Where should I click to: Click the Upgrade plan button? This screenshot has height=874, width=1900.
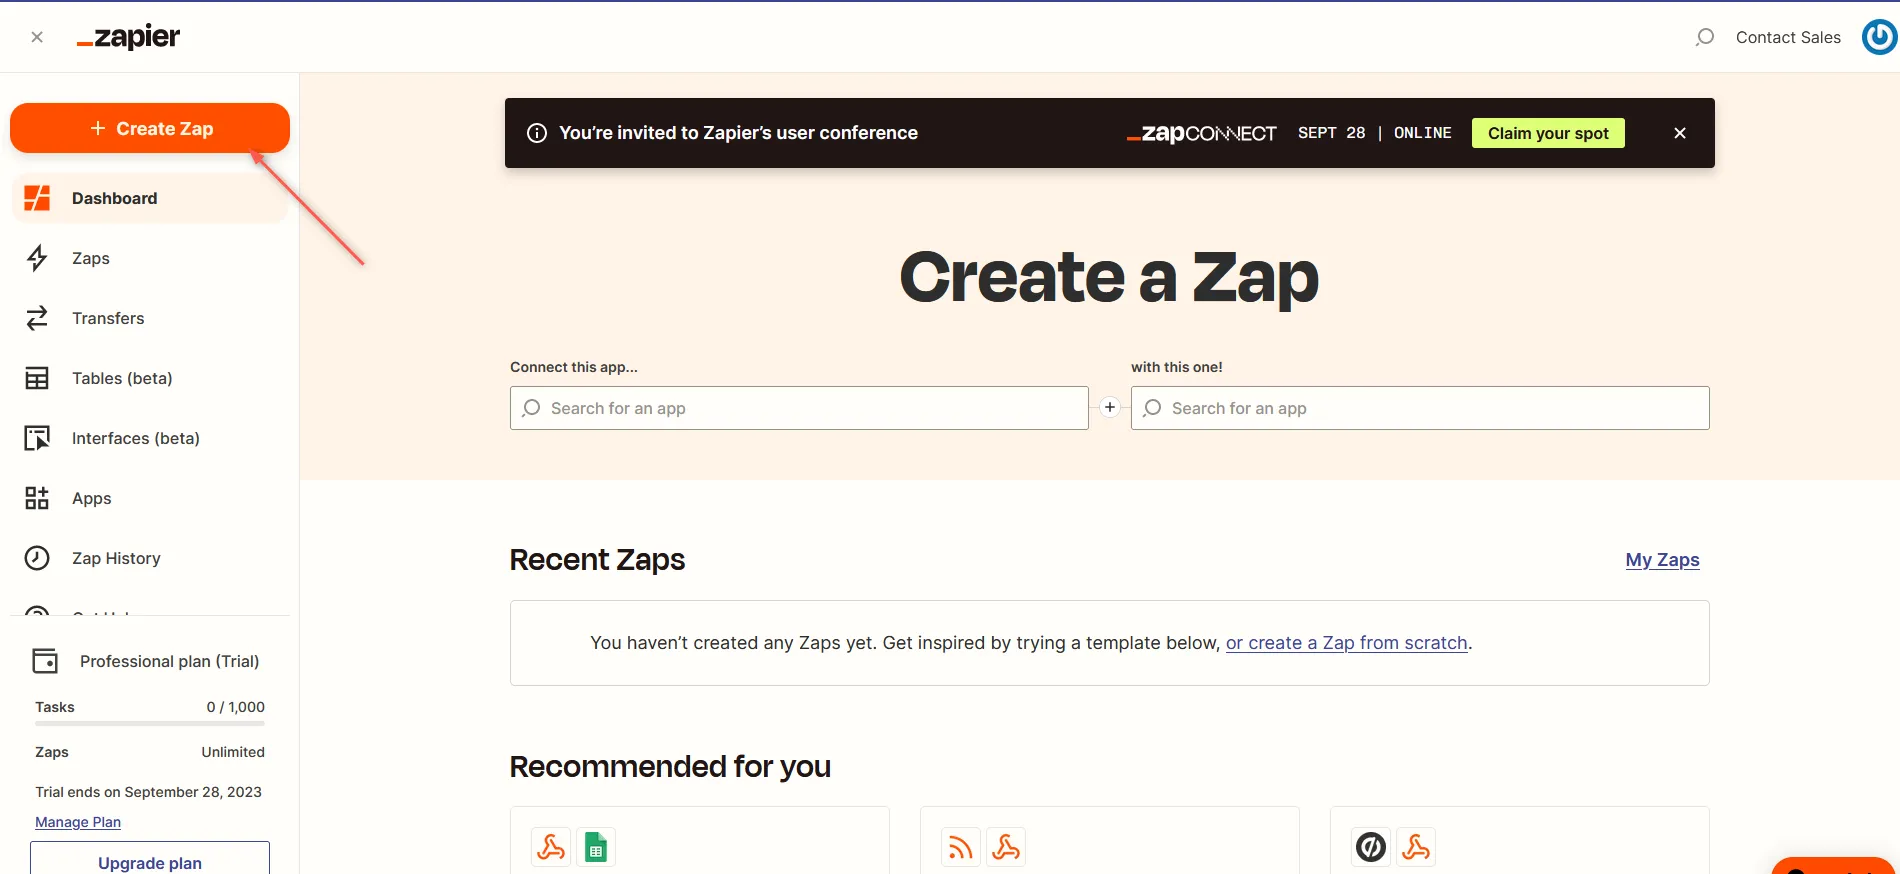[150, 860]
